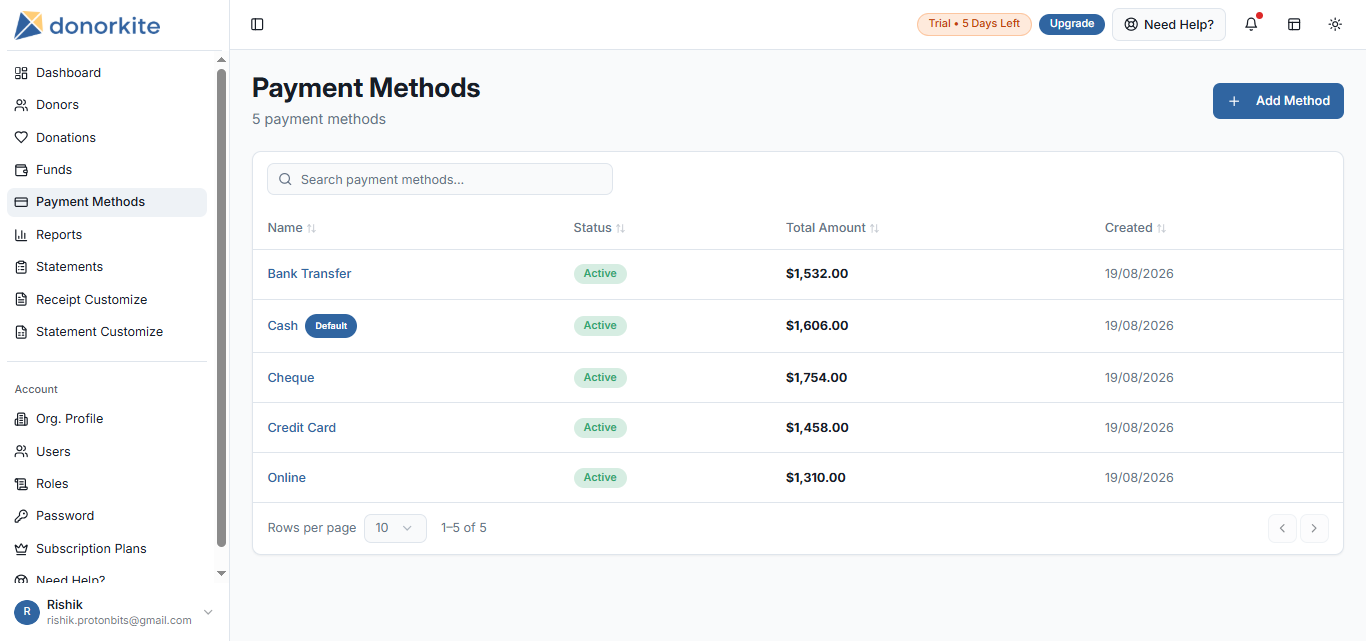Click the Default badge next to Cash
Viewport: 1366px width, 641px height.
331,326
